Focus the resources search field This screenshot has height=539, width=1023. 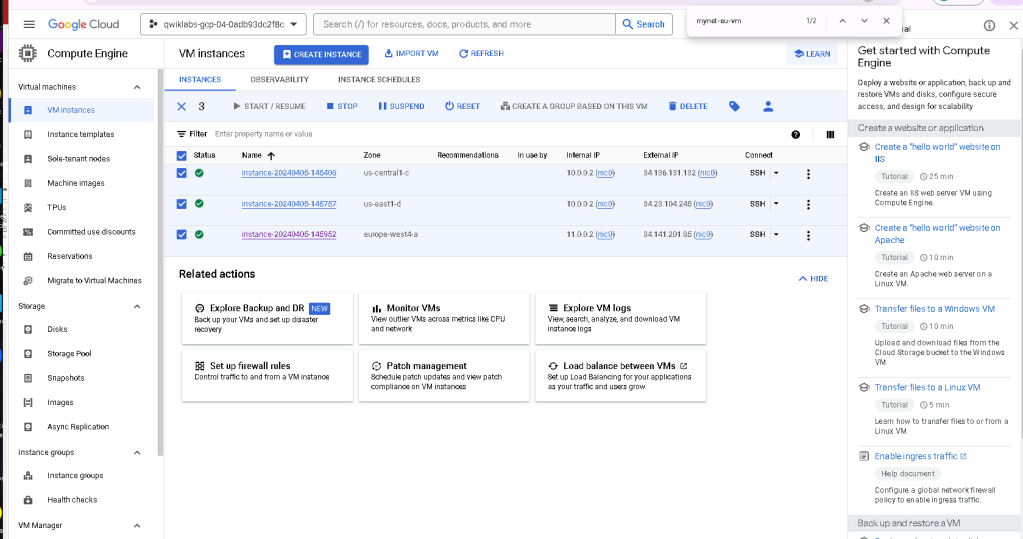465,24
